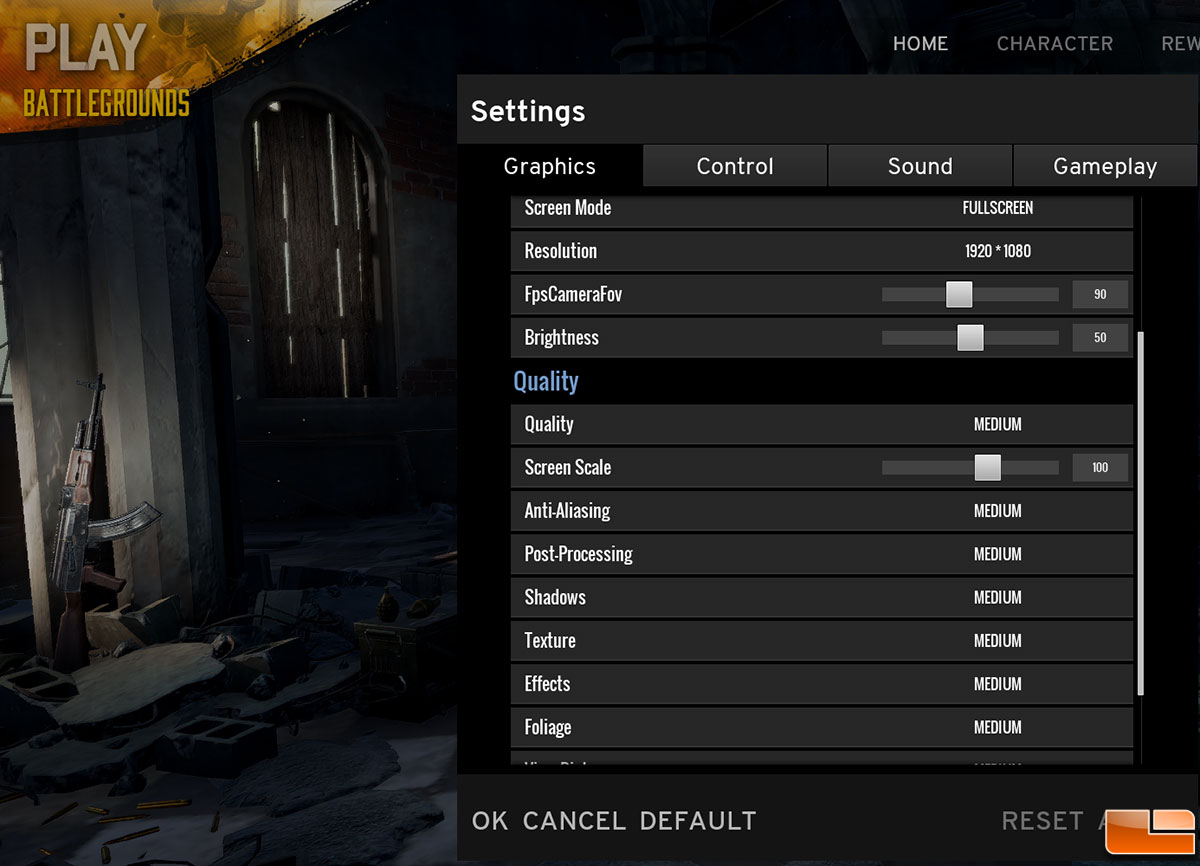Image resolution: width=1200 pixels, height=866 pixels.
Task: Click the Brightness value field 50
Action: click(x=1100, y=338)
